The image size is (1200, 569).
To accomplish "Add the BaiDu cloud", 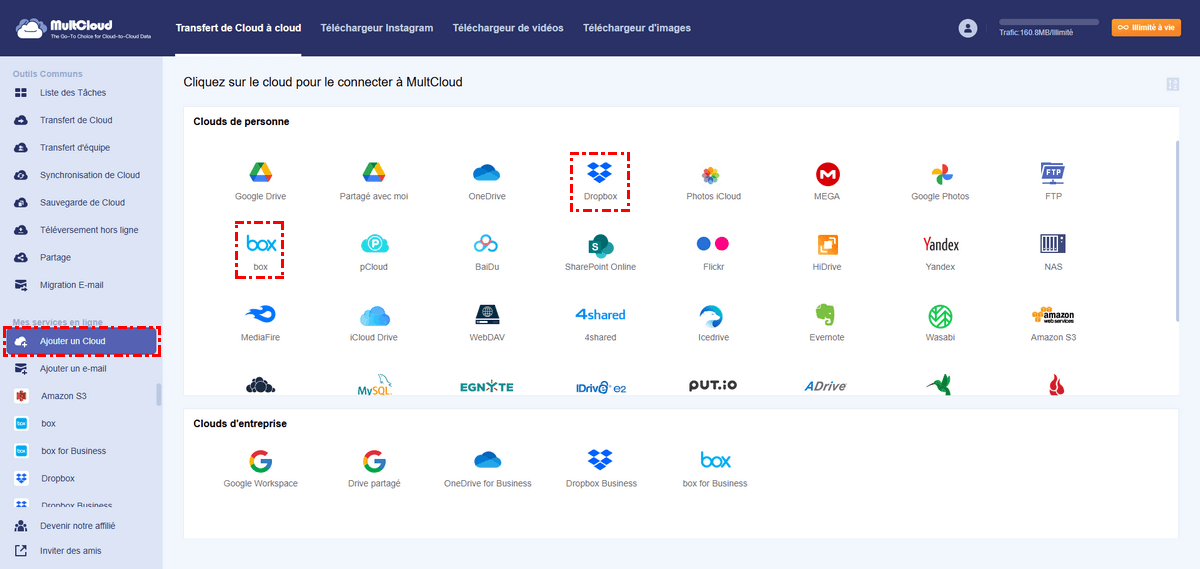I will tap(487, 252).
